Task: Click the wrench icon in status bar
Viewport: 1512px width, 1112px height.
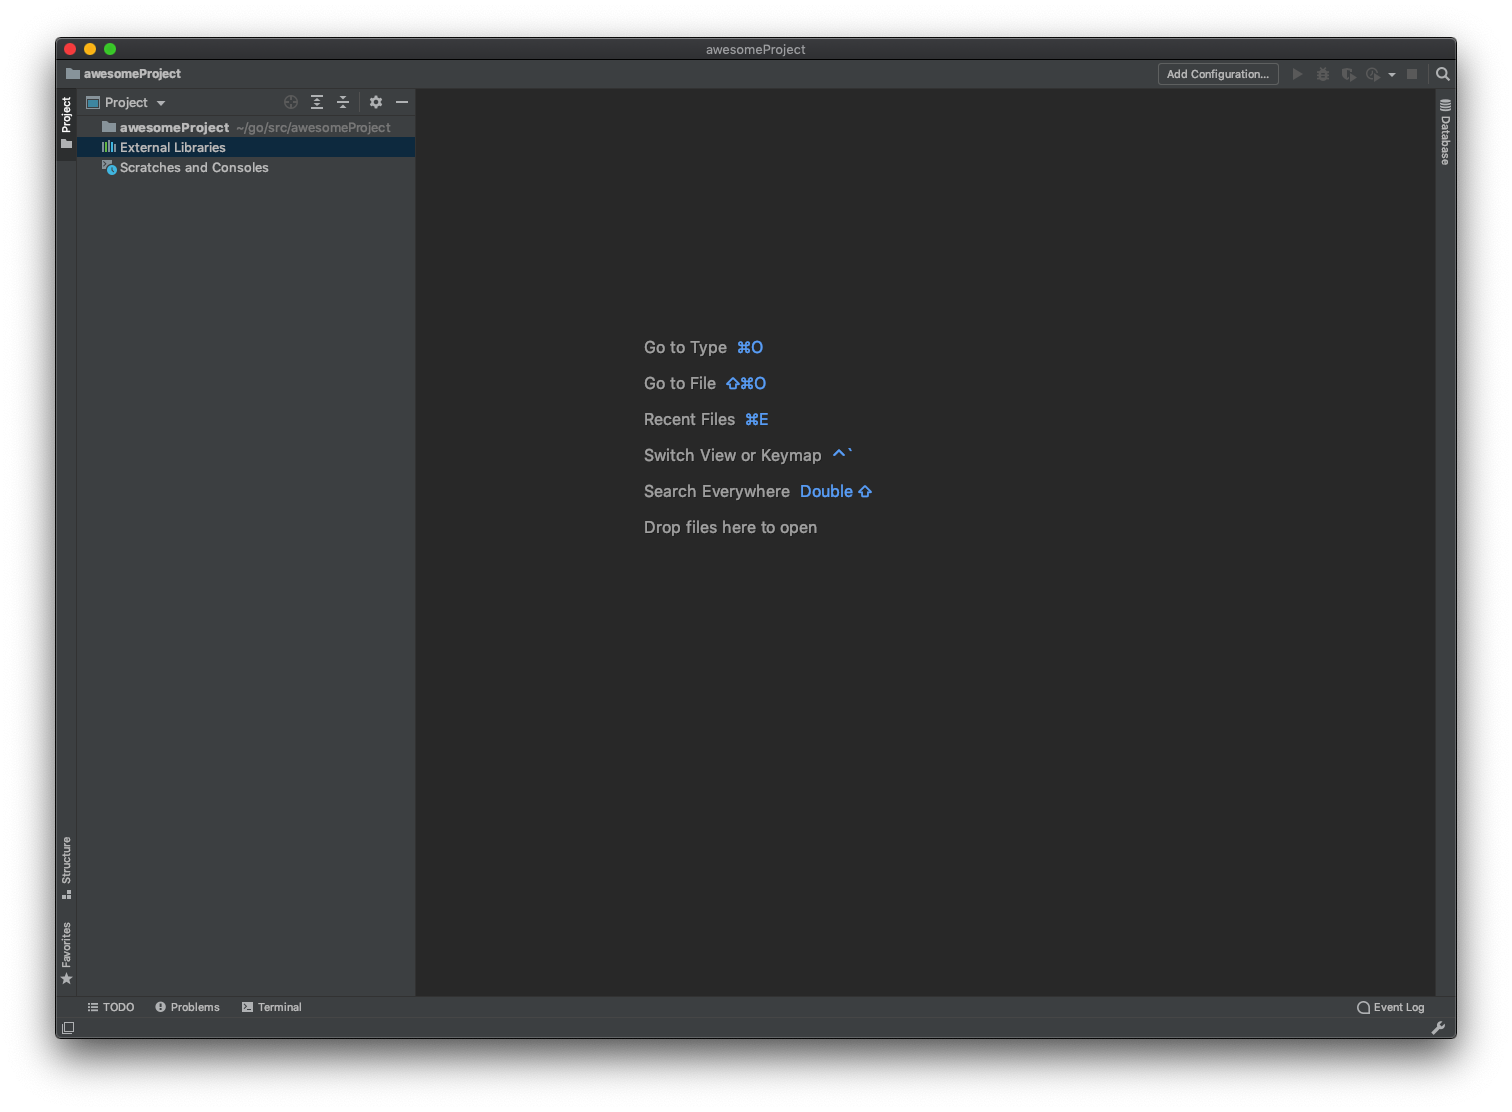Action: click(x=1438, y=1028)
